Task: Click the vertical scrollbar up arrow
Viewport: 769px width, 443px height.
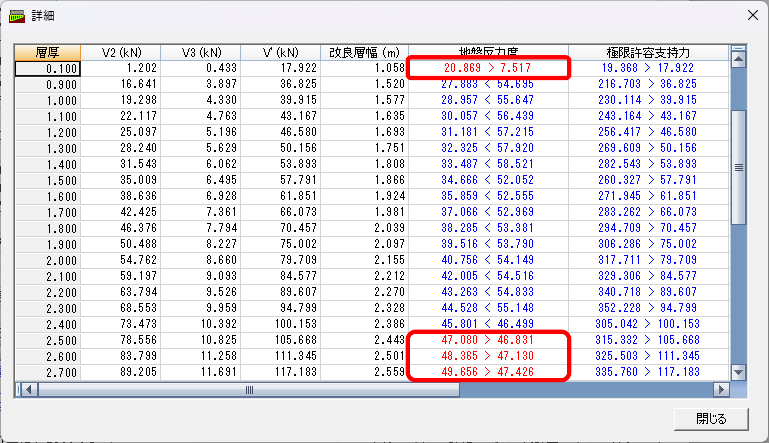Action: 738,59
